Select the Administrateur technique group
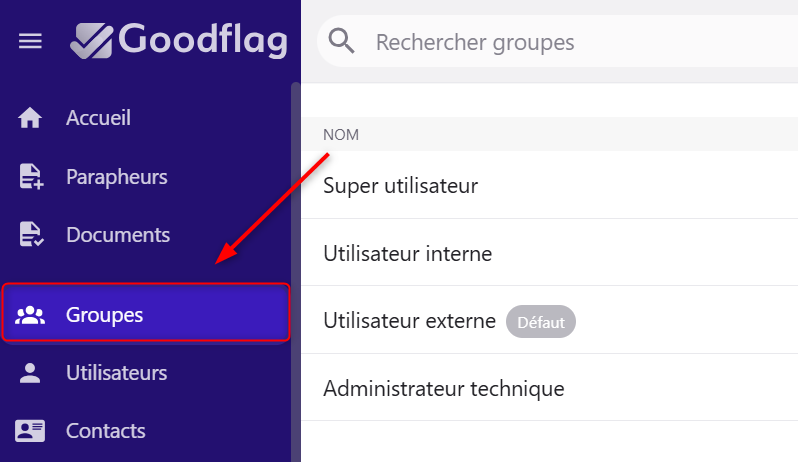The width and height of the screenshot is (798, 462). pos(550,388)
